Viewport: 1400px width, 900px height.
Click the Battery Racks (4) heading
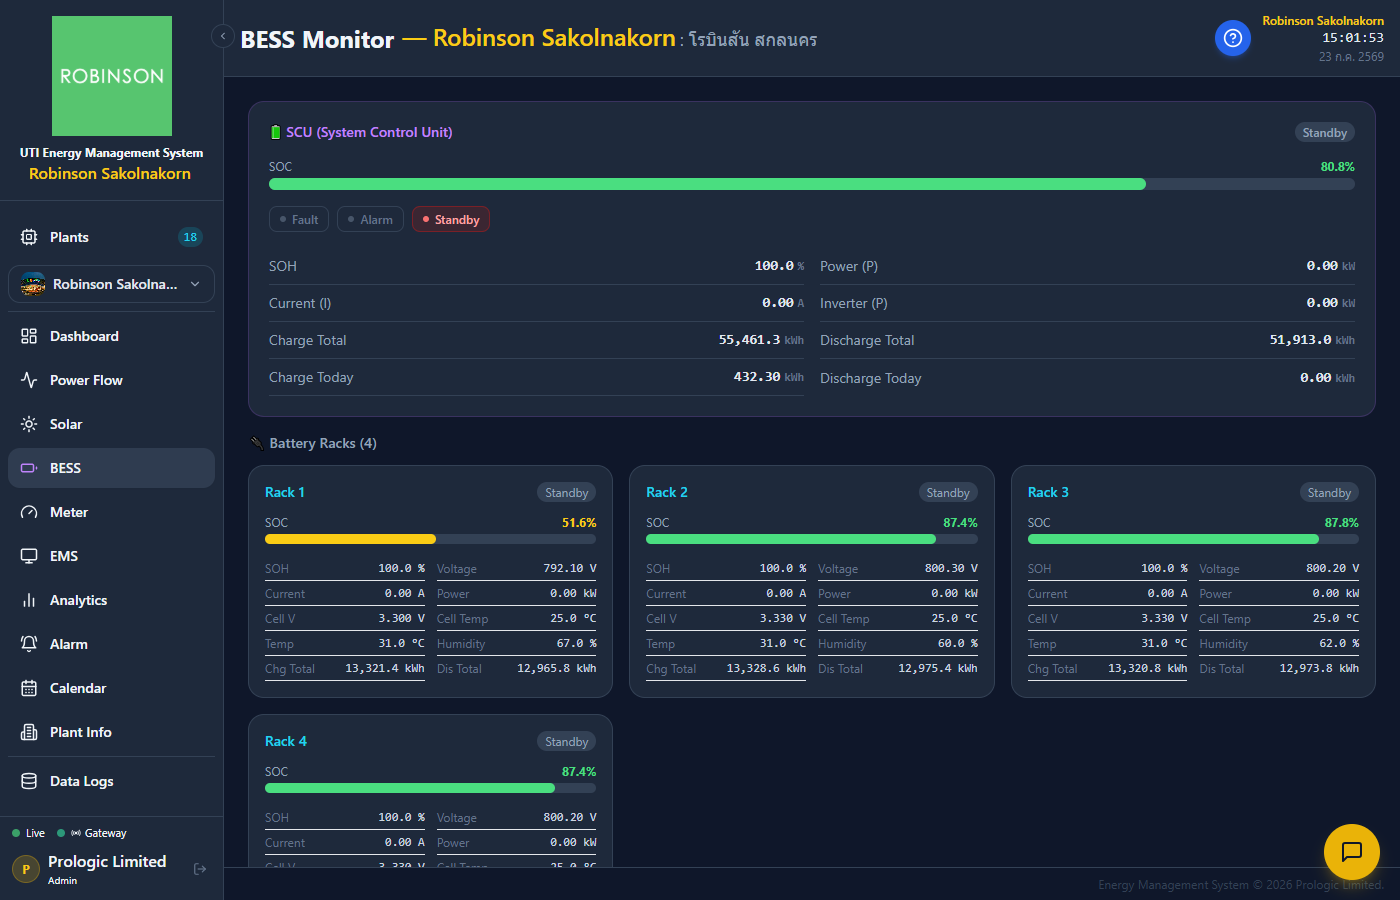click(x=323, y=443)
